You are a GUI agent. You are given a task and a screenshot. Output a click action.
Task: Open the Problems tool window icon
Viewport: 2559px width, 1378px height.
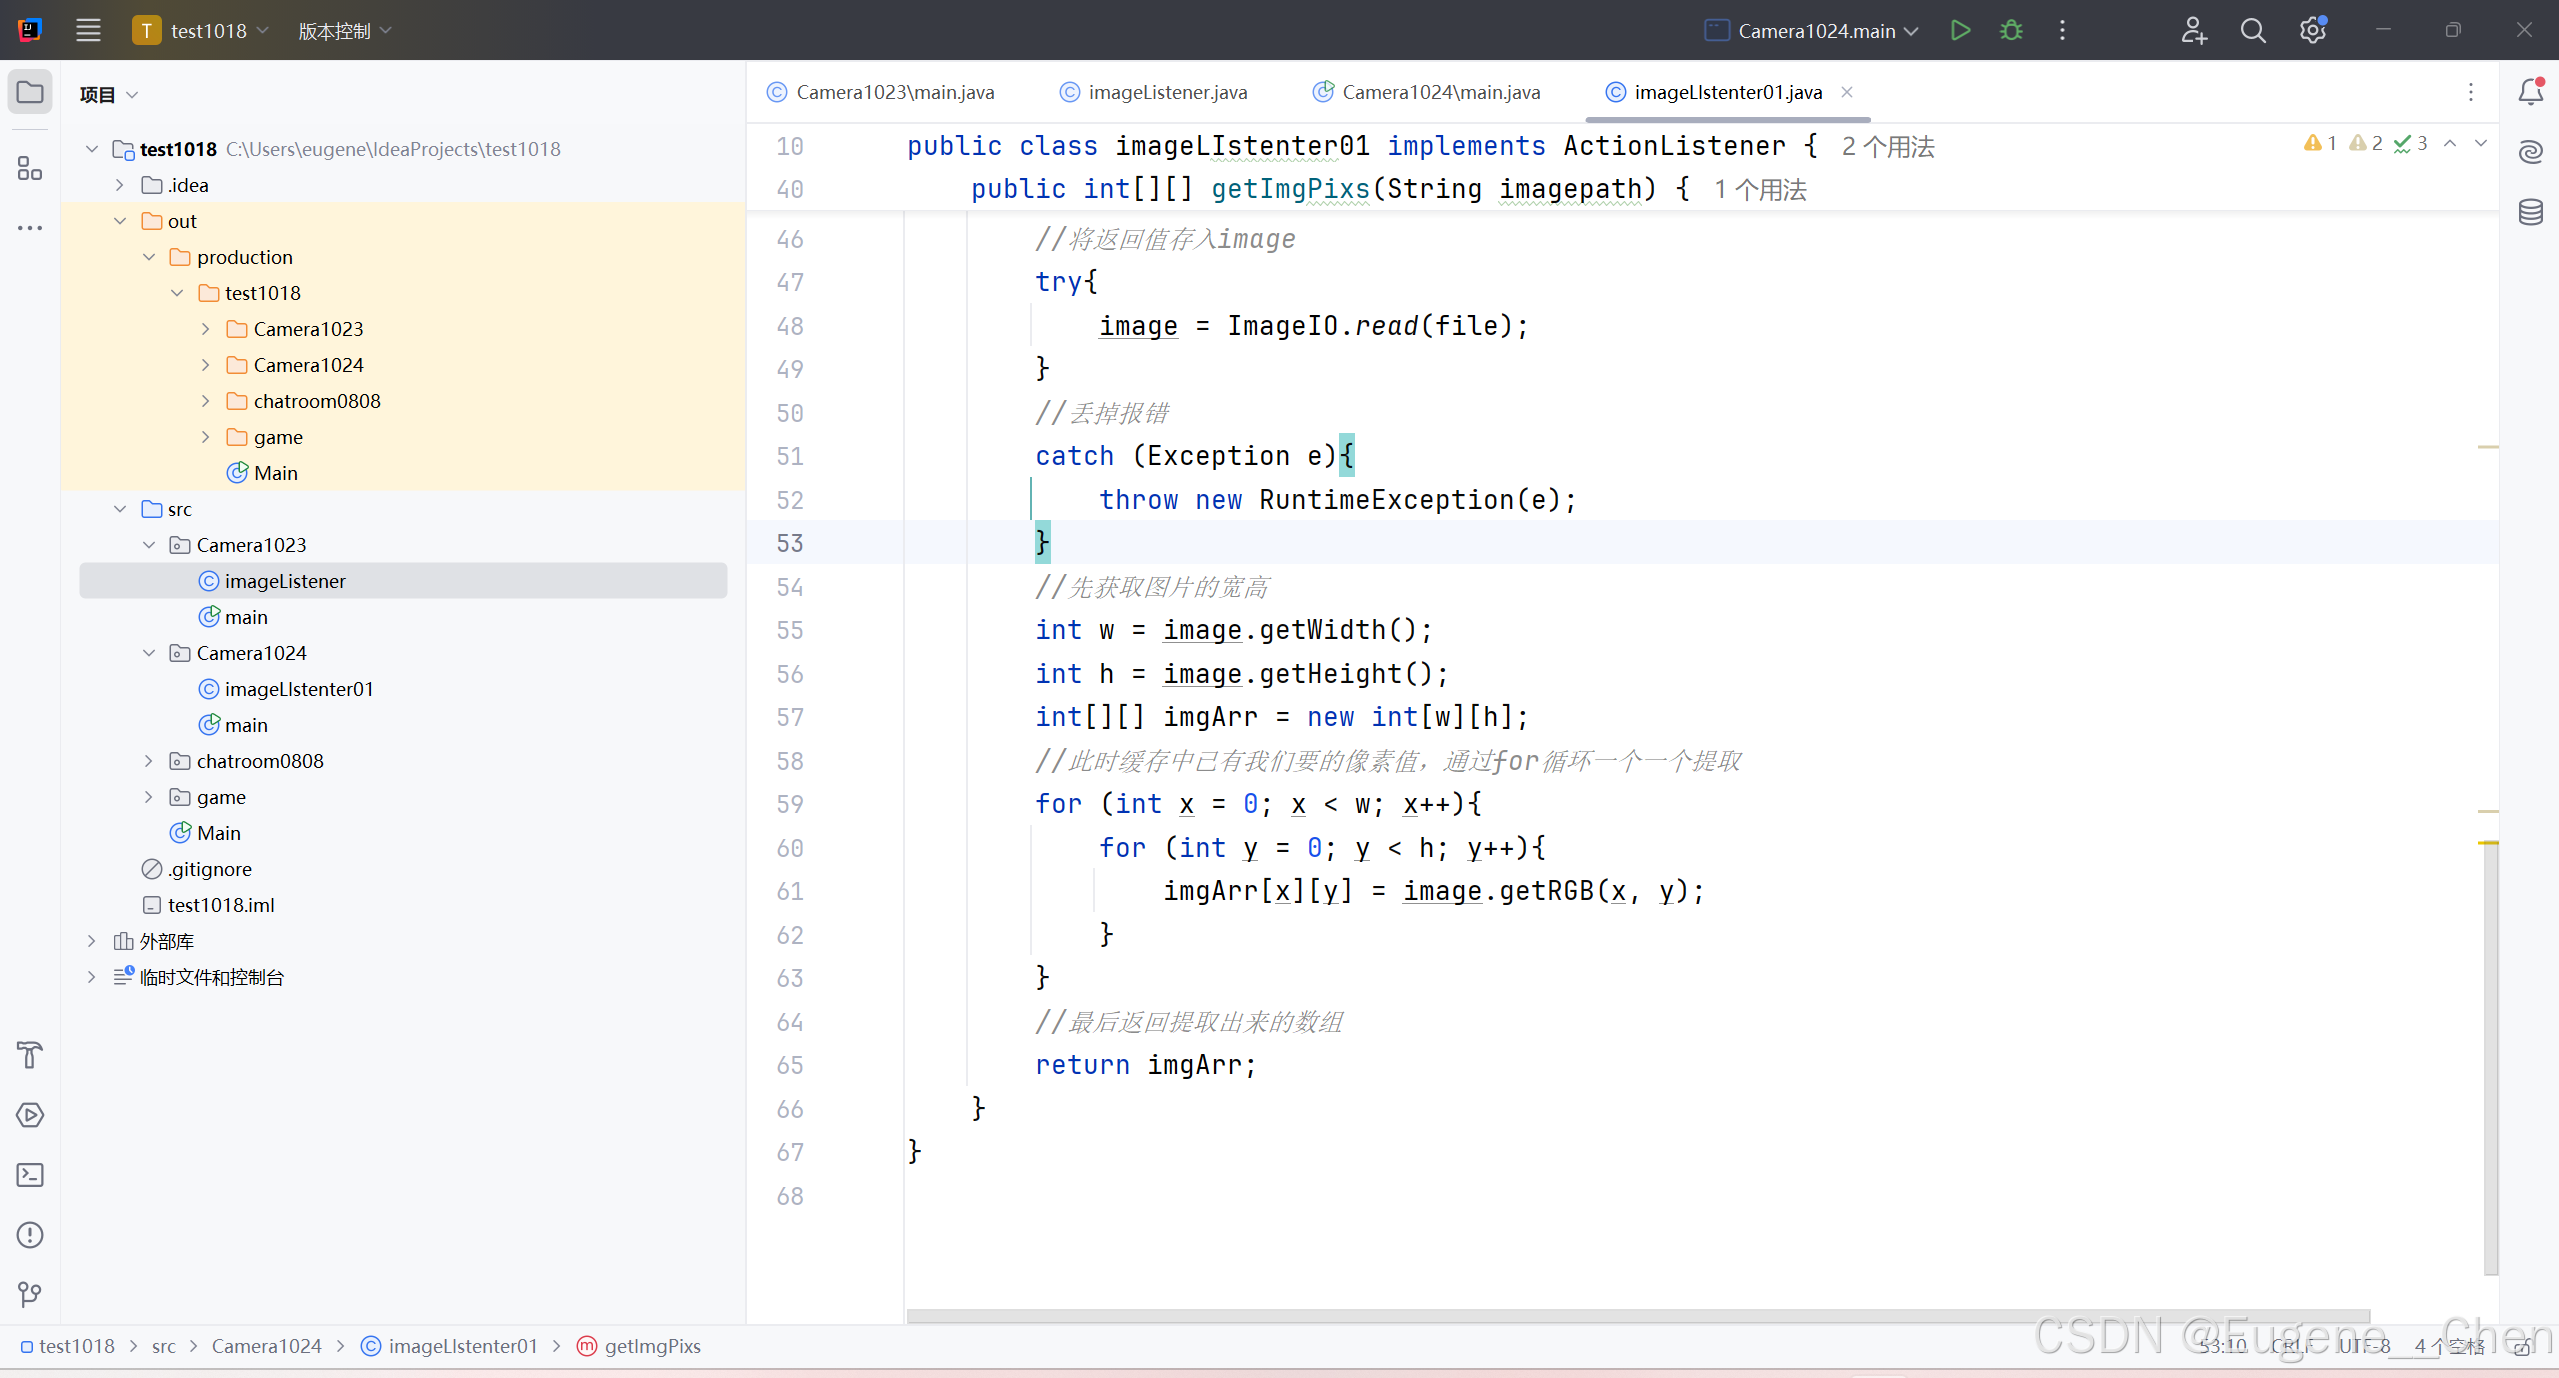(30, 1235)
